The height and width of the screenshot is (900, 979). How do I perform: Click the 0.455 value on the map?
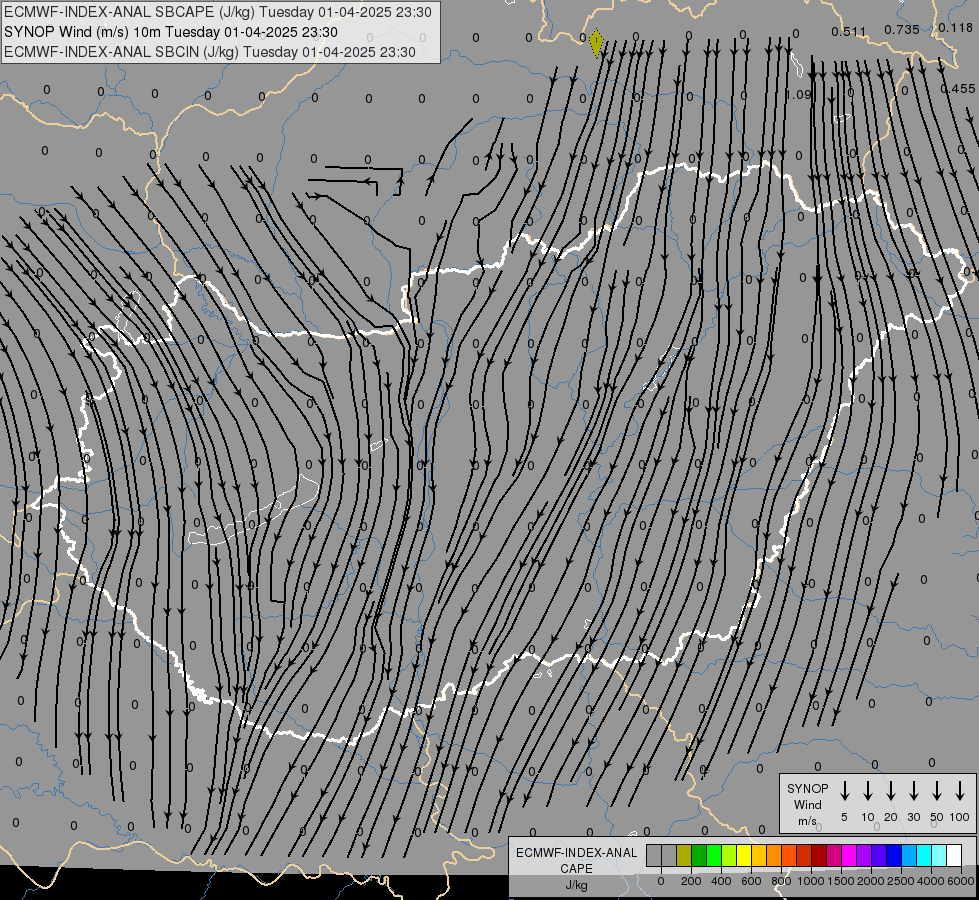pos(958,89)
